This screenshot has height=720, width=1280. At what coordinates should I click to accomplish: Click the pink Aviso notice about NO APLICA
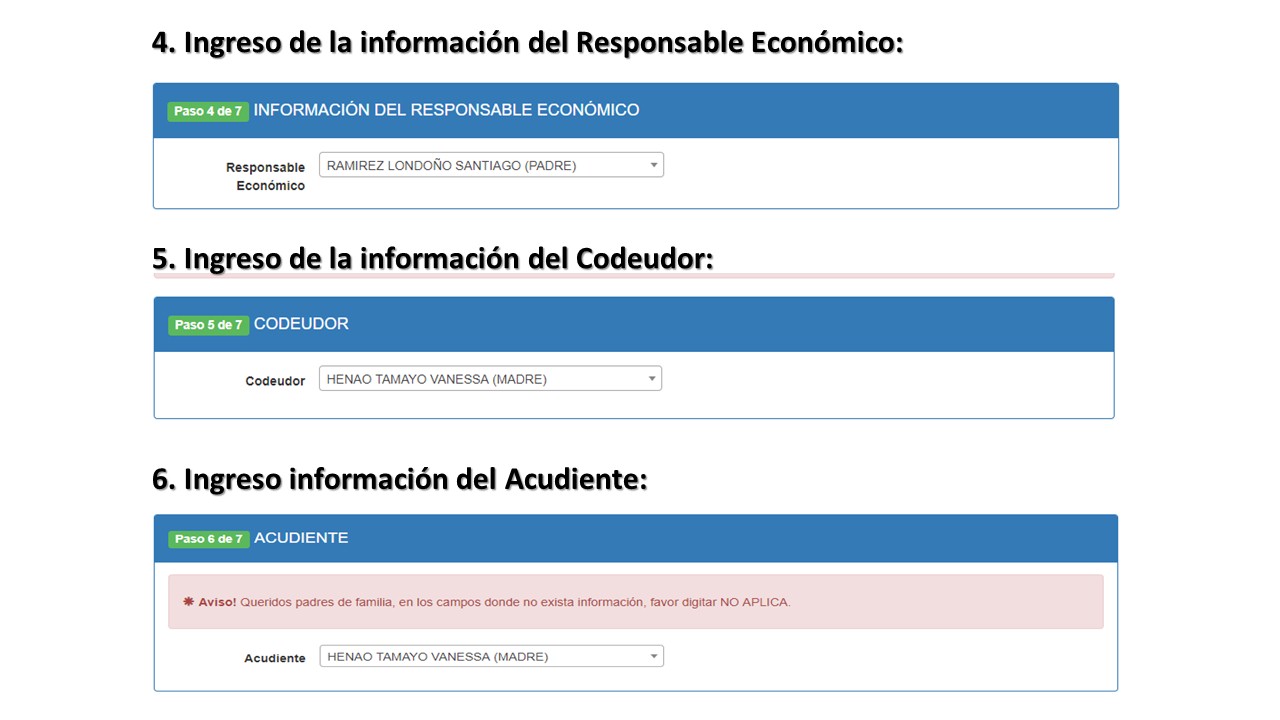pyautogui.click(x=635, y=602)
